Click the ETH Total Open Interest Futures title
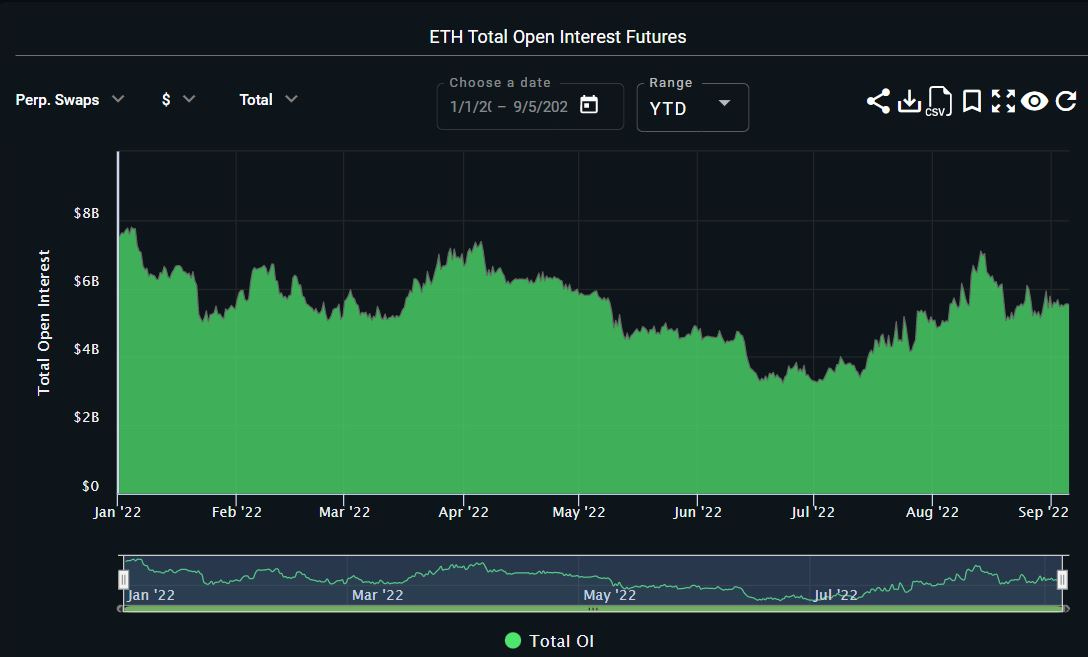The image size is (1088, 657). 558,37
